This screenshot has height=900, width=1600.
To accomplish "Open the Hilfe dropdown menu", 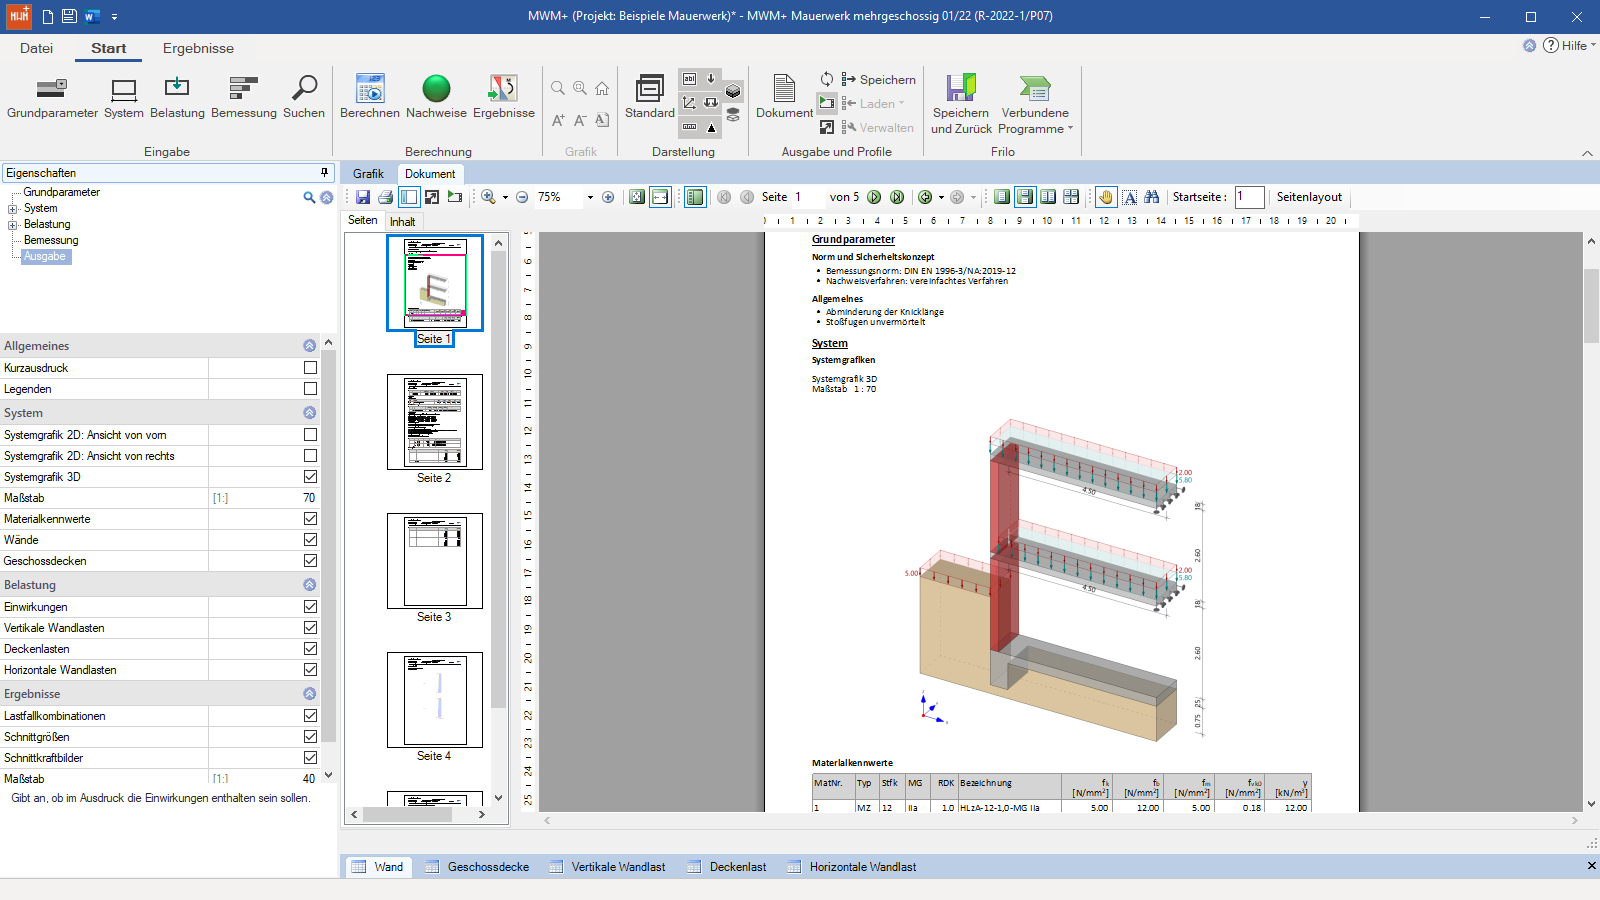I will click(1570, 45).
